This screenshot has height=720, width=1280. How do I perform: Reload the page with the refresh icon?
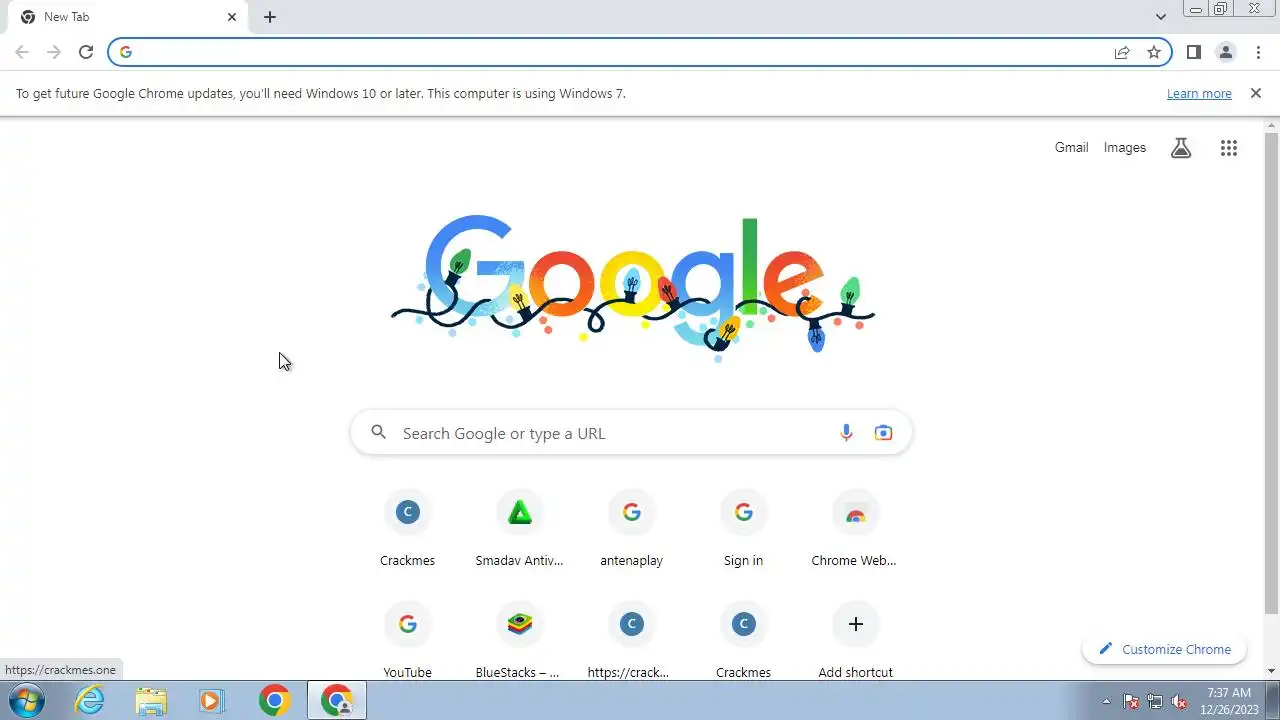tap(86, 52)
